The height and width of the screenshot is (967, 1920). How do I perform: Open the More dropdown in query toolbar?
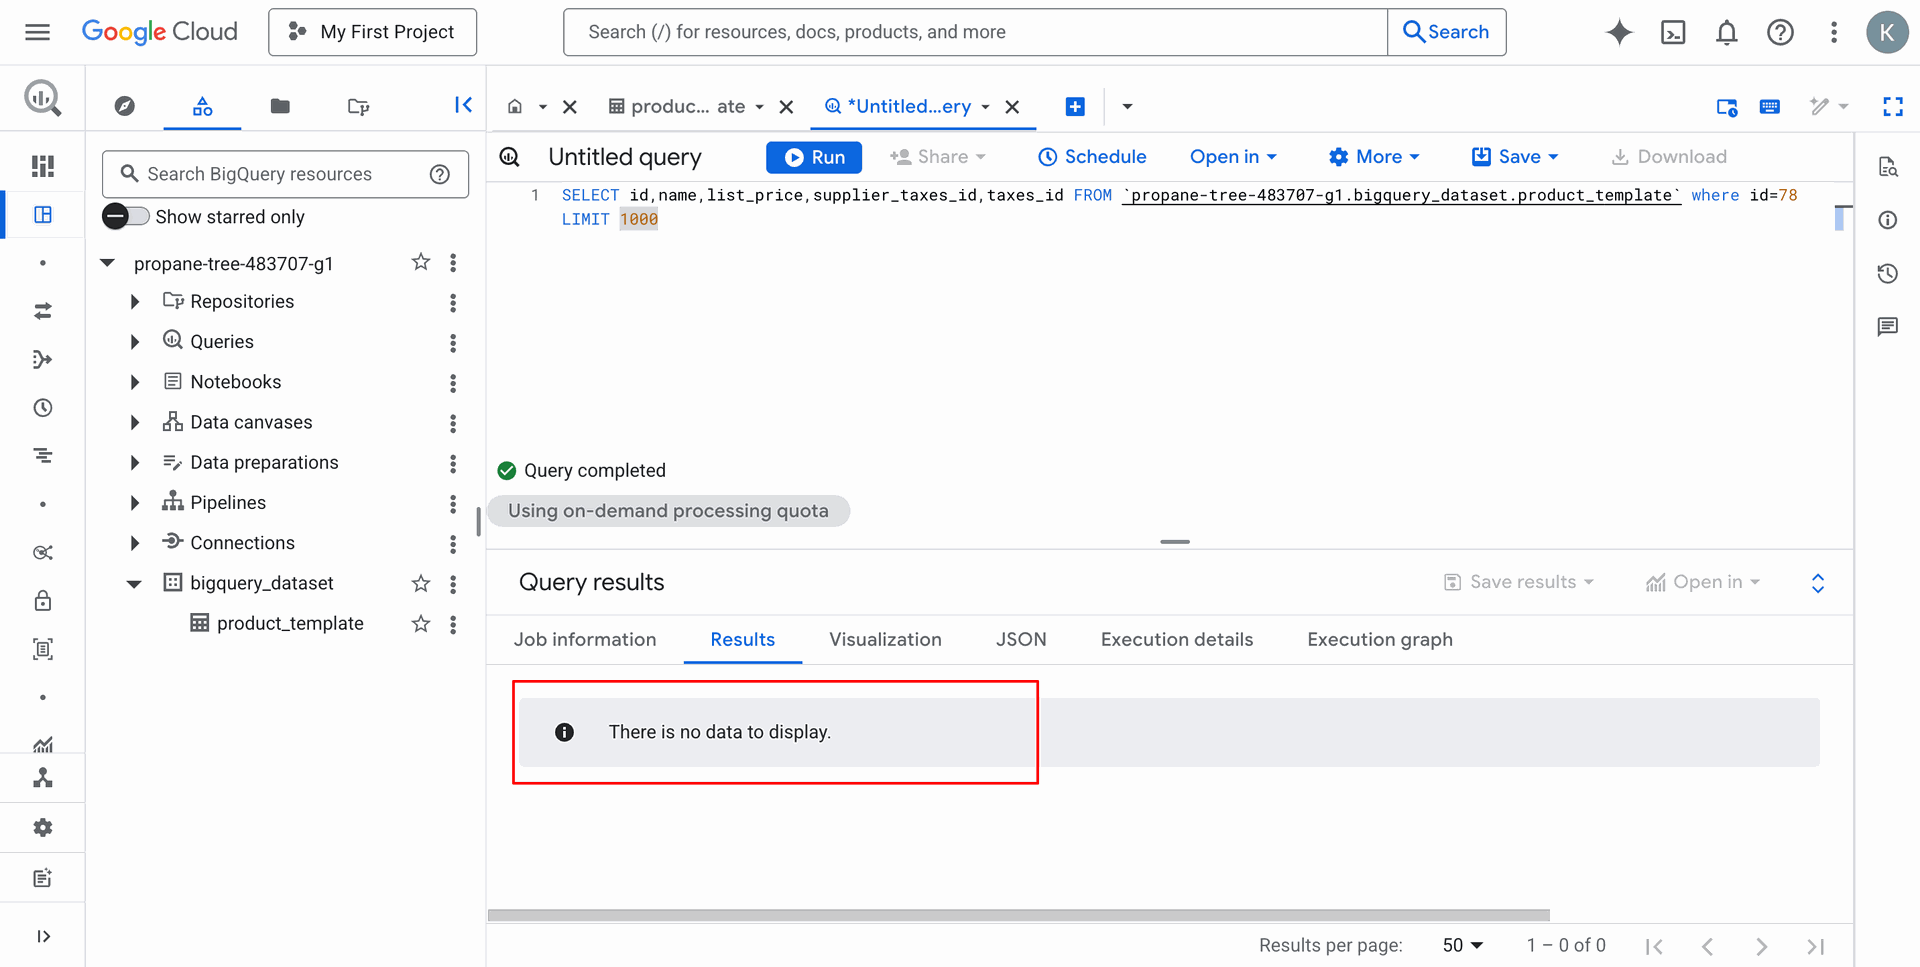[1374, 157]
